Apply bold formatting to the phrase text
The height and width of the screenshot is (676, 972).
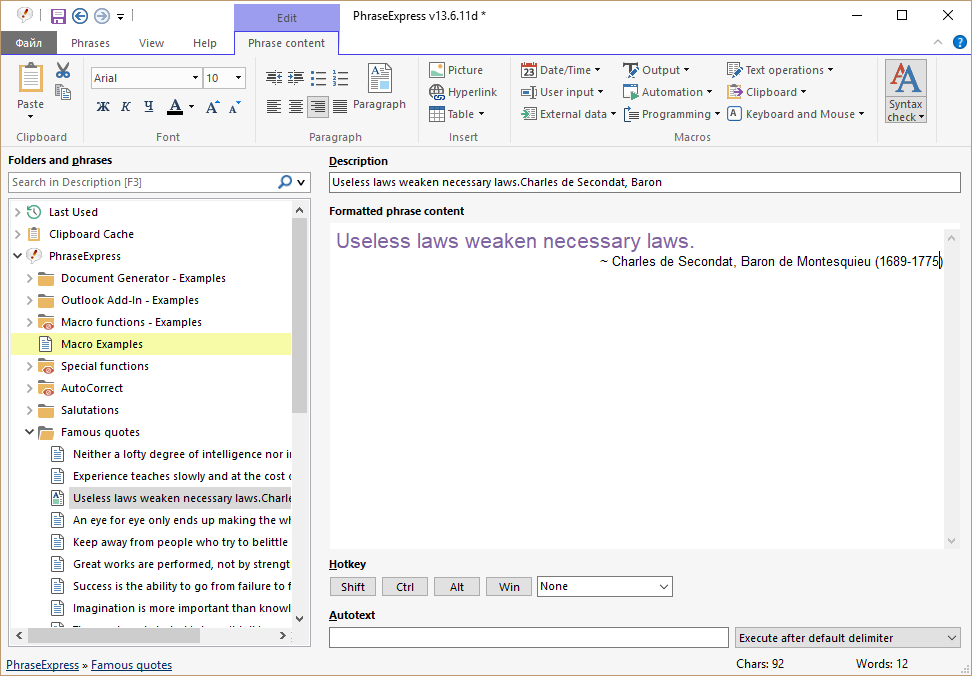point(103,105)
